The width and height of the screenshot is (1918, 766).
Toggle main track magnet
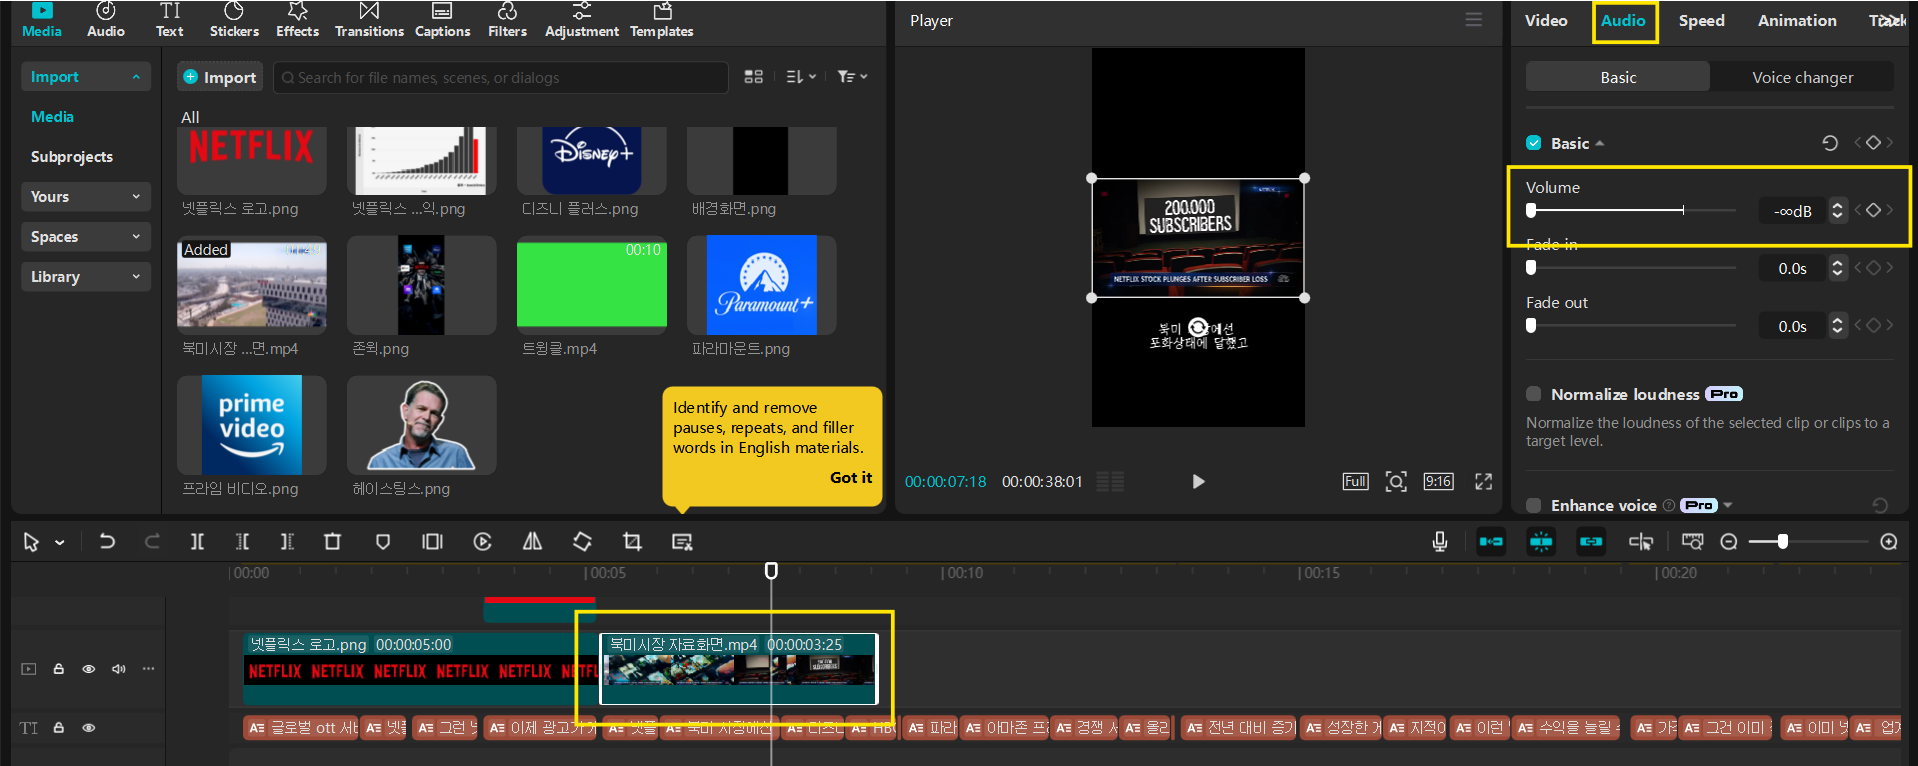pos(1491,541)
